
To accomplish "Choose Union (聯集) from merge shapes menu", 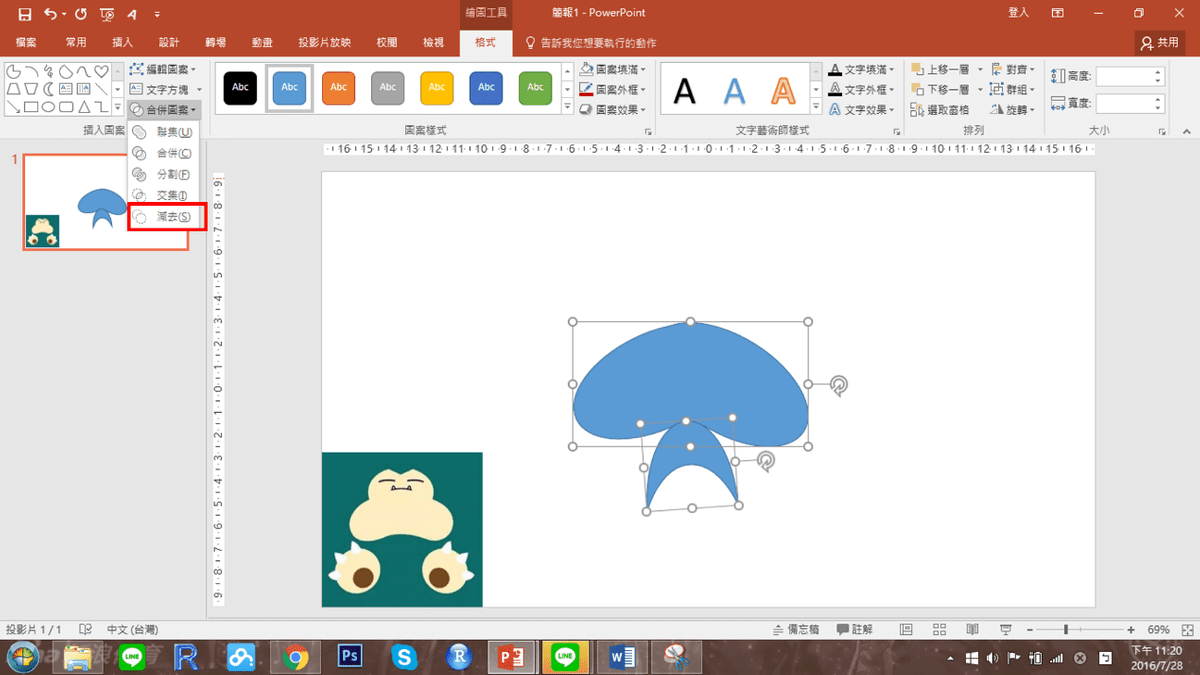I will pyautogui.click(x=164, y=132).
